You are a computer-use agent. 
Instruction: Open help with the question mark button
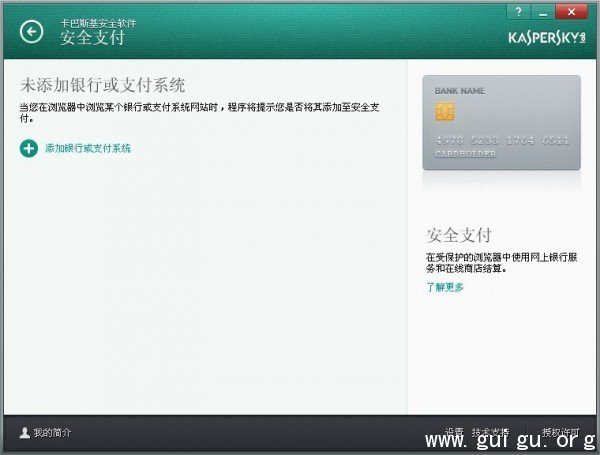(518, 12)
